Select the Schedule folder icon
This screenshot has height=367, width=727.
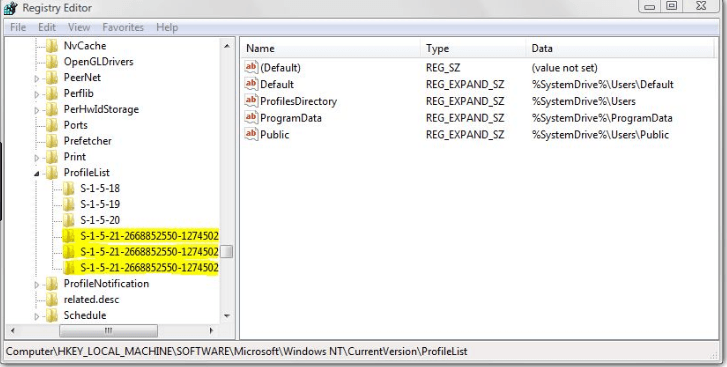coord(52,315)
